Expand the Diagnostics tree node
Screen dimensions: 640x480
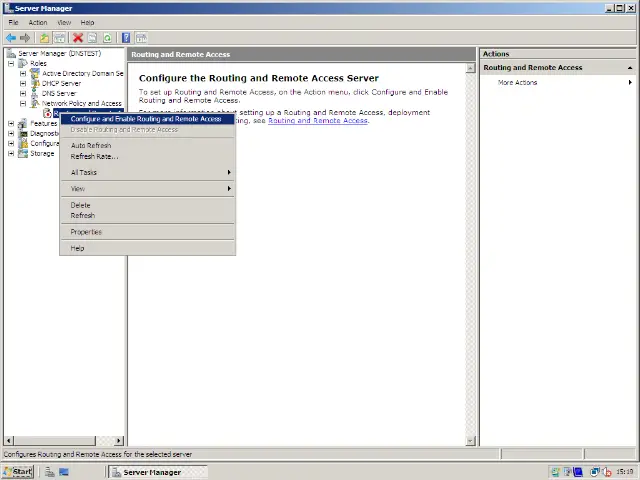tap(11, 133)
